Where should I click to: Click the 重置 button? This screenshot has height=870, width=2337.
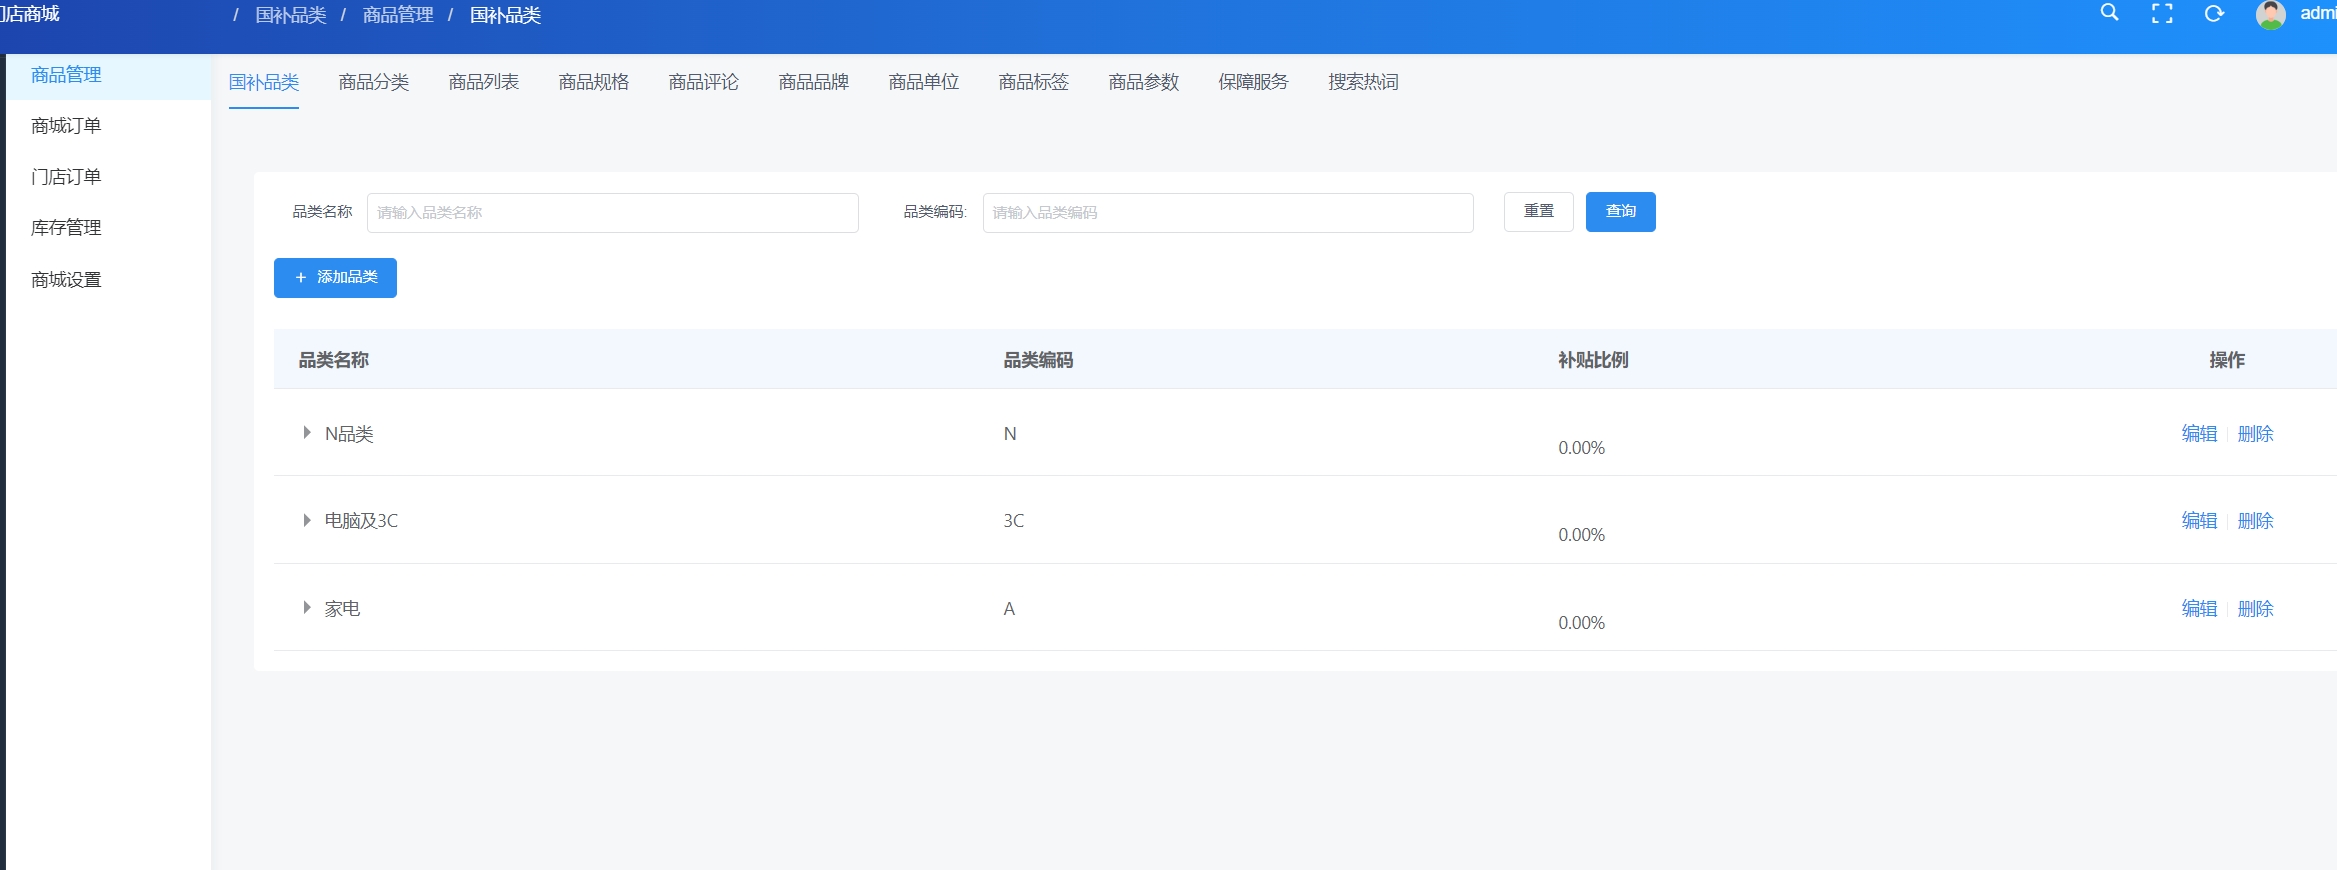pos(1538,212)
